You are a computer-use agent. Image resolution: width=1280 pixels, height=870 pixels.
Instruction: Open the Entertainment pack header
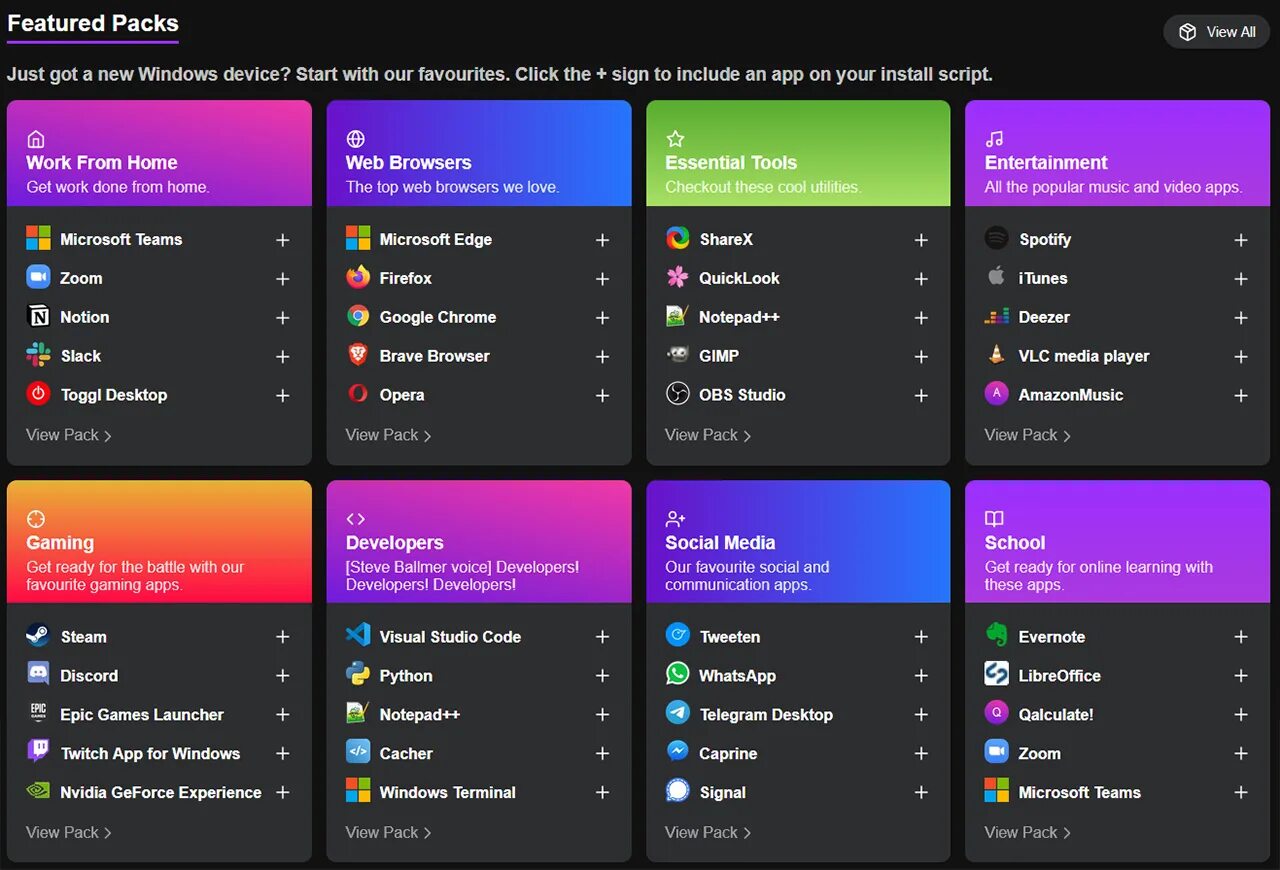click(1117, 153)
